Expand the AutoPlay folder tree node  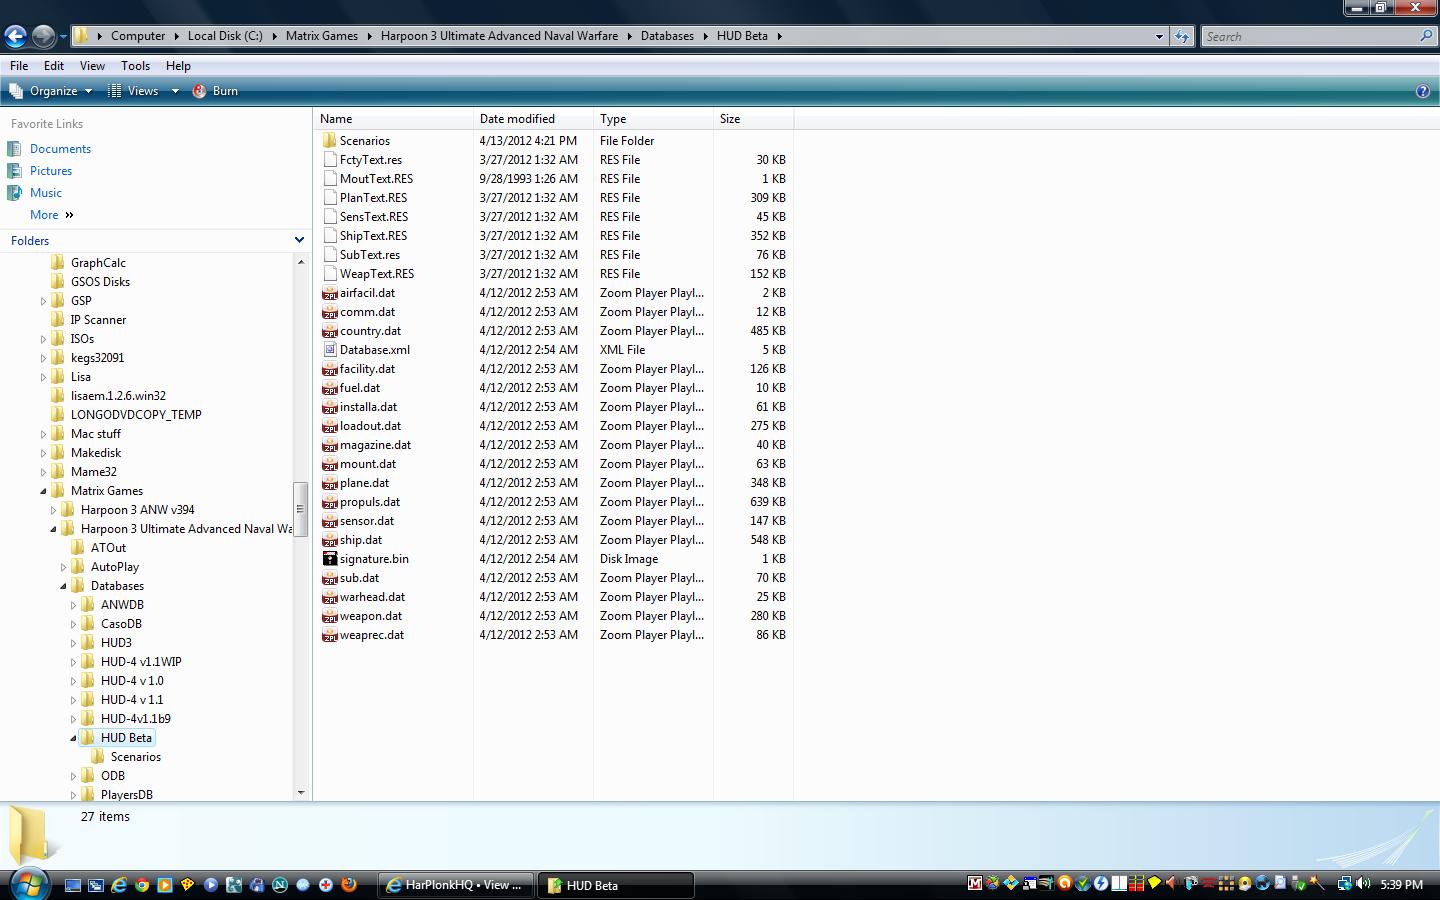63,567
